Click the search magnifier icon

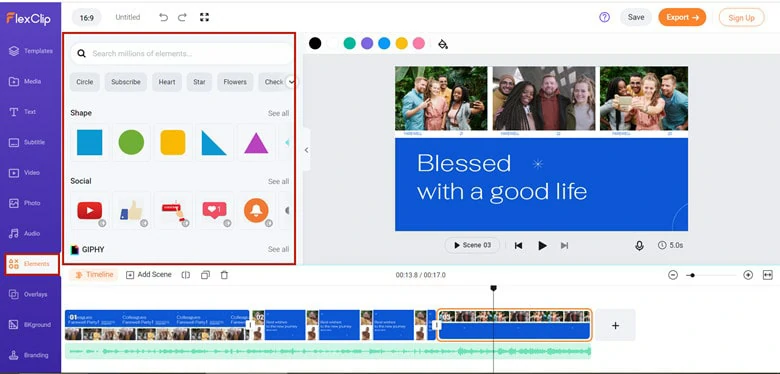(x=82, y=53)
